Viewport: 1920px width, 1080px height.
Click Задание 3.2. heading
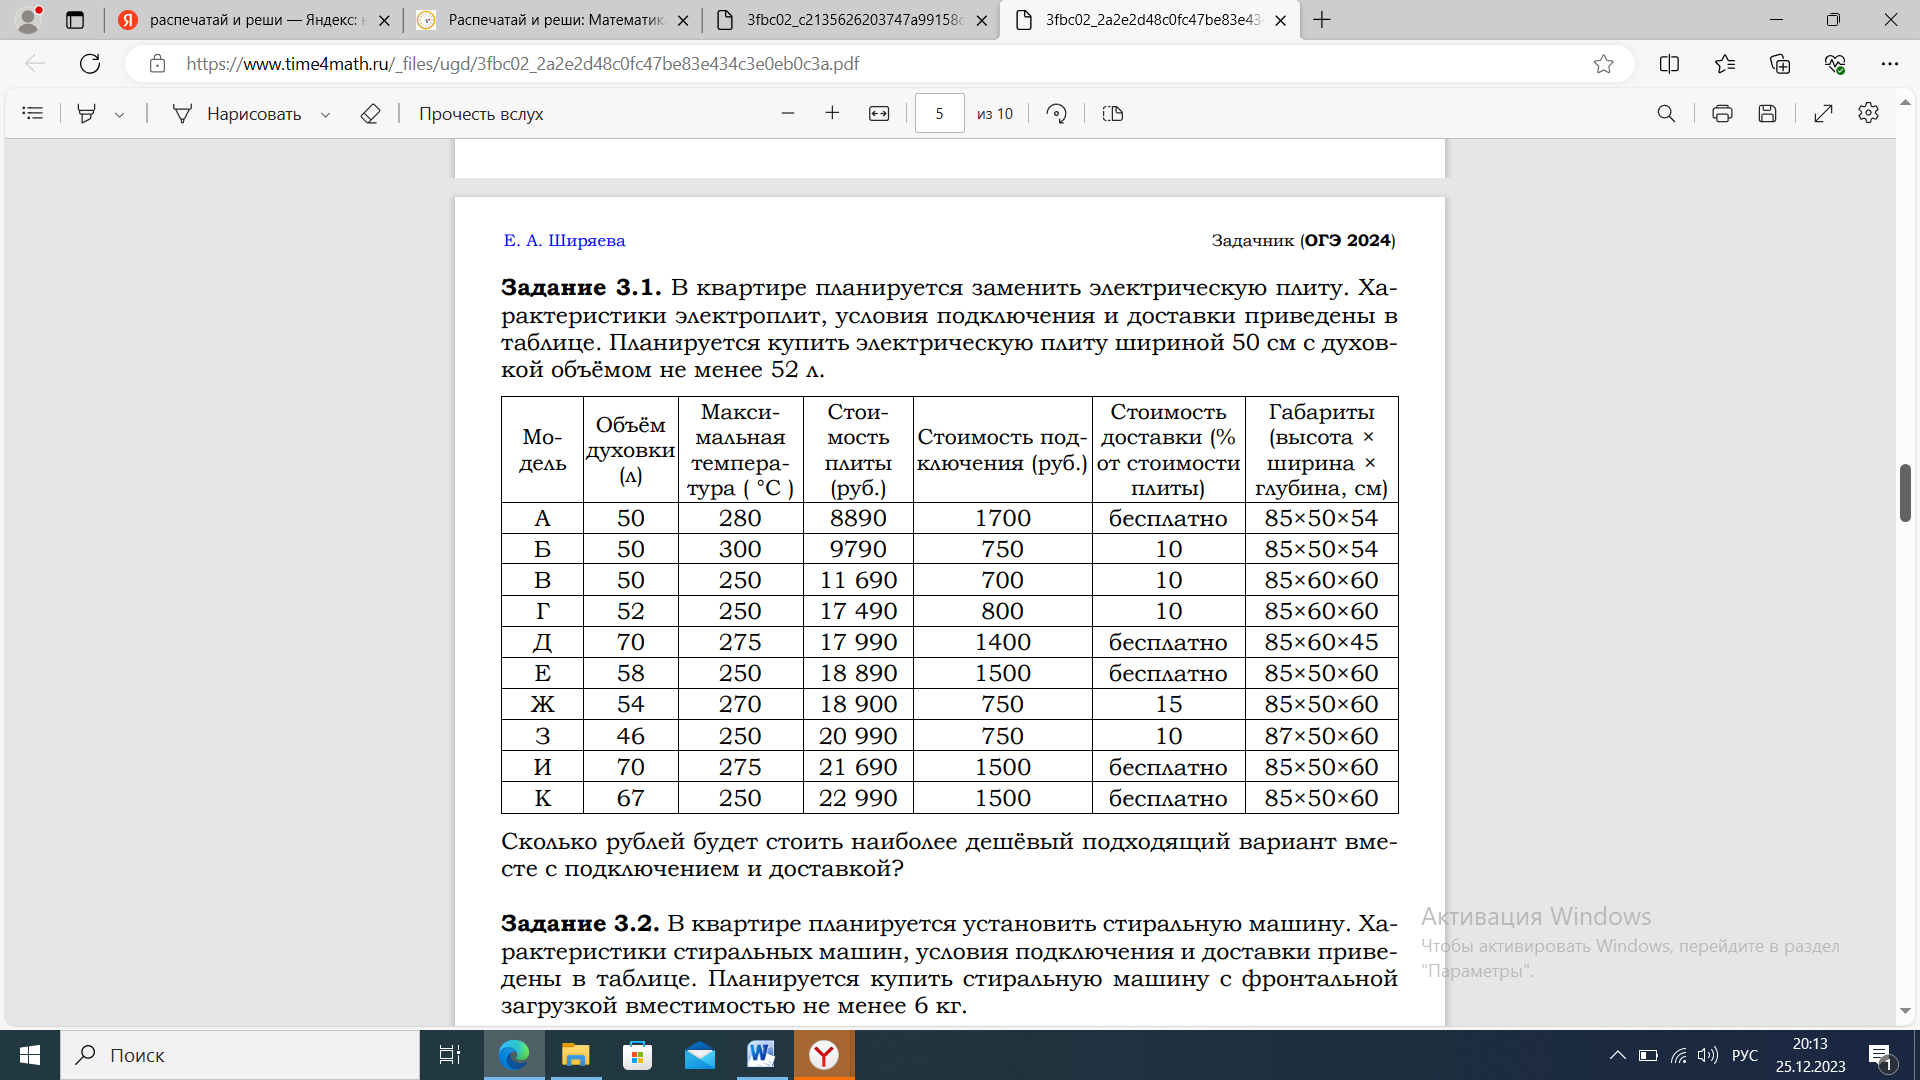click(580, 923)
